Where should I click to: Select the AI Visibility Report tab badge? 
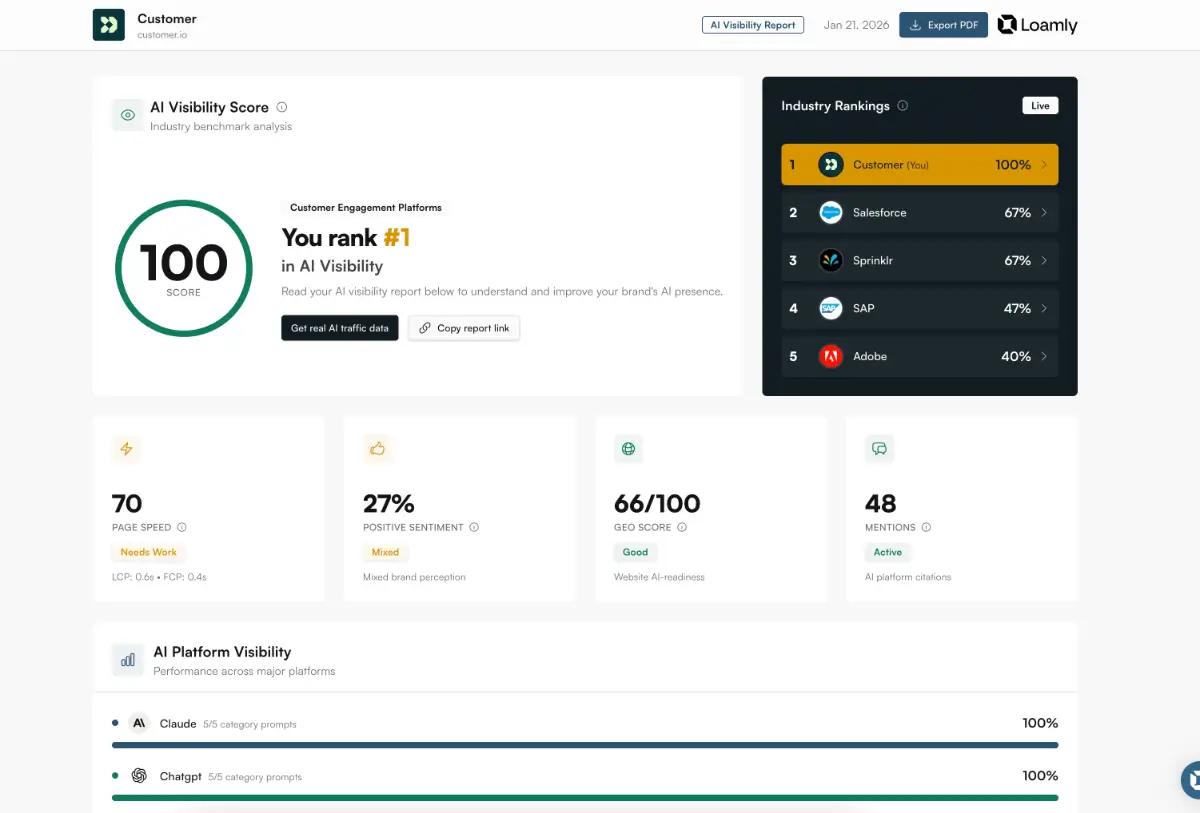(x=753, y=25)
